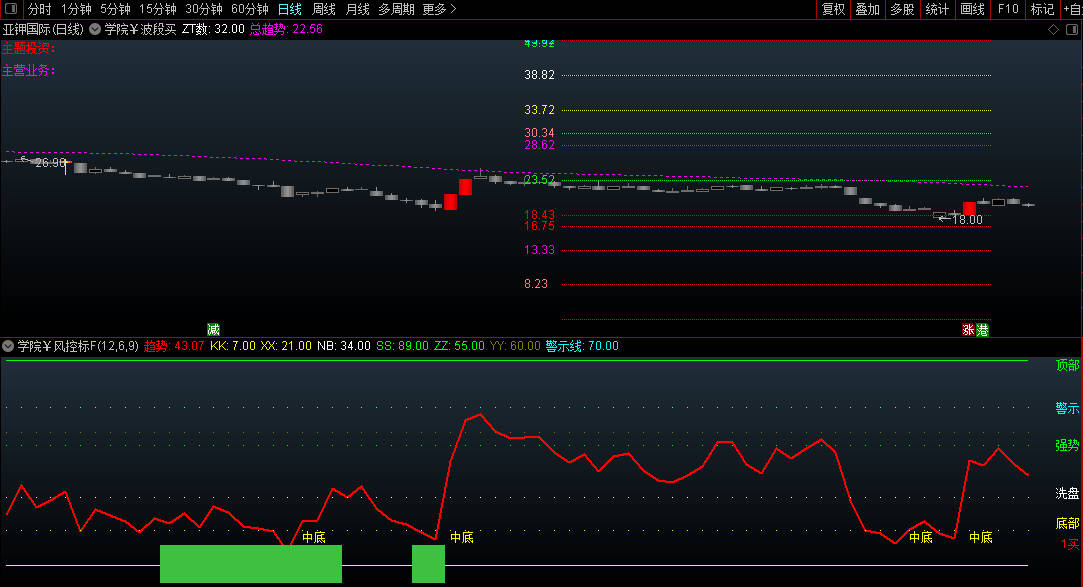Click the large green block in indicator panel
This screenshot has height=587, width=1083.
pos(250,563)
